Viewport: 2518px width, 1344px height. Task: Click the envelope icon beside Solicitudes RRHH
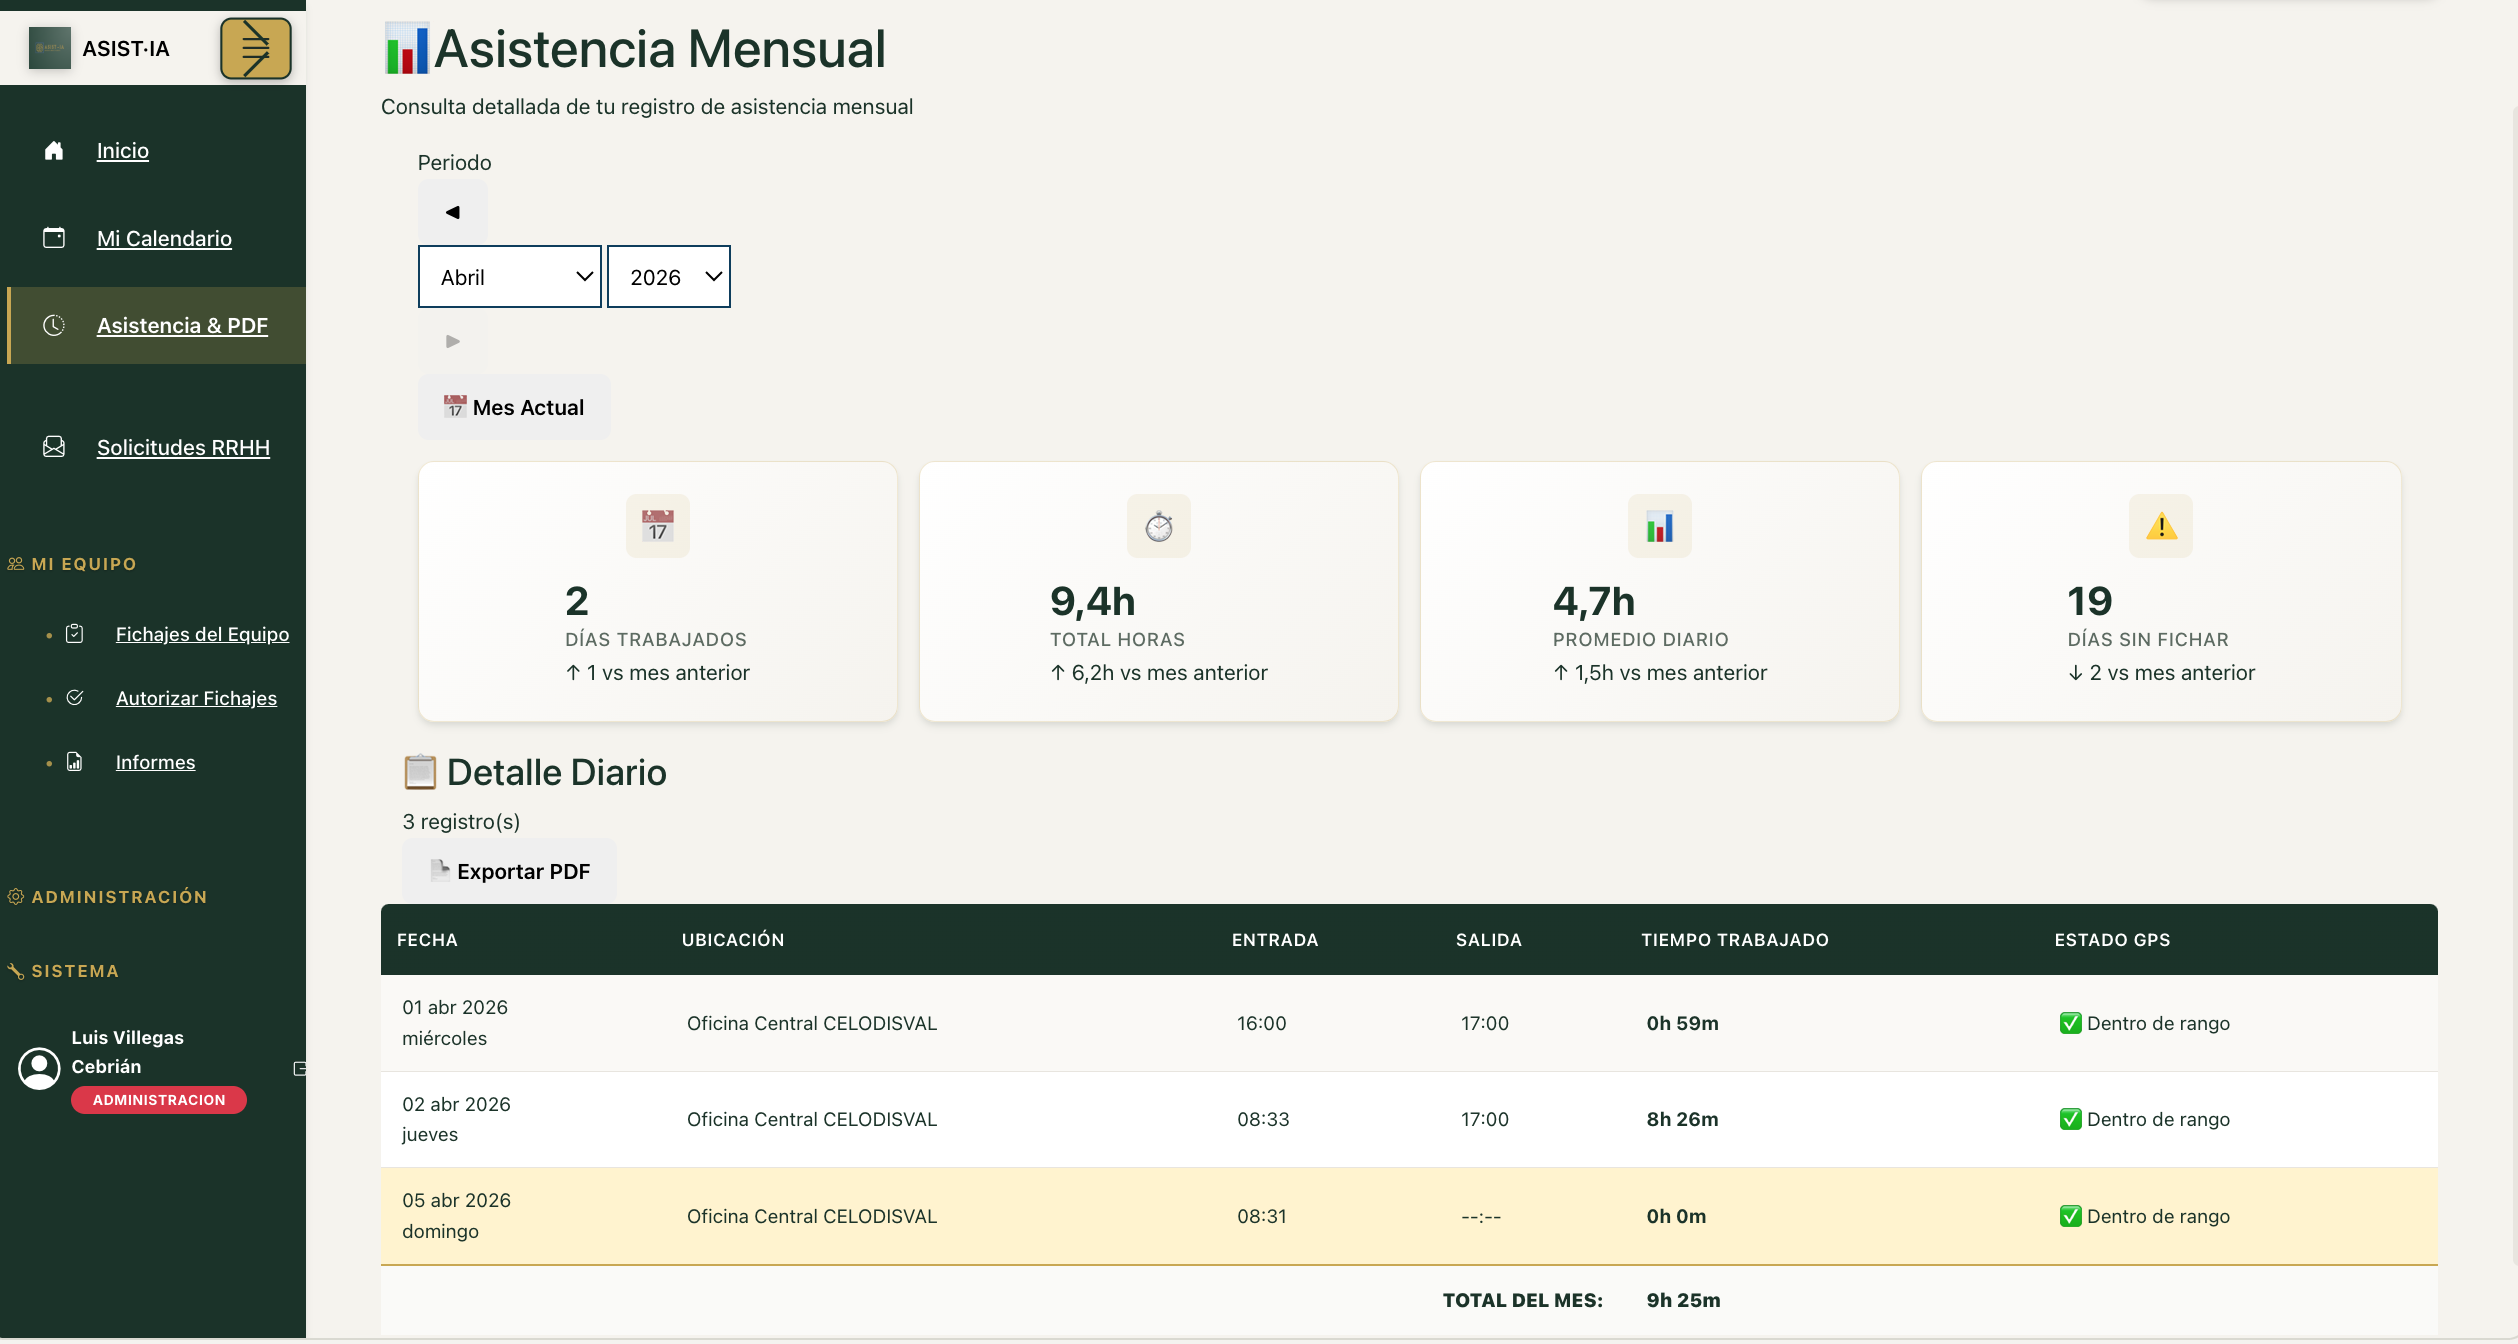coord(54,447)
